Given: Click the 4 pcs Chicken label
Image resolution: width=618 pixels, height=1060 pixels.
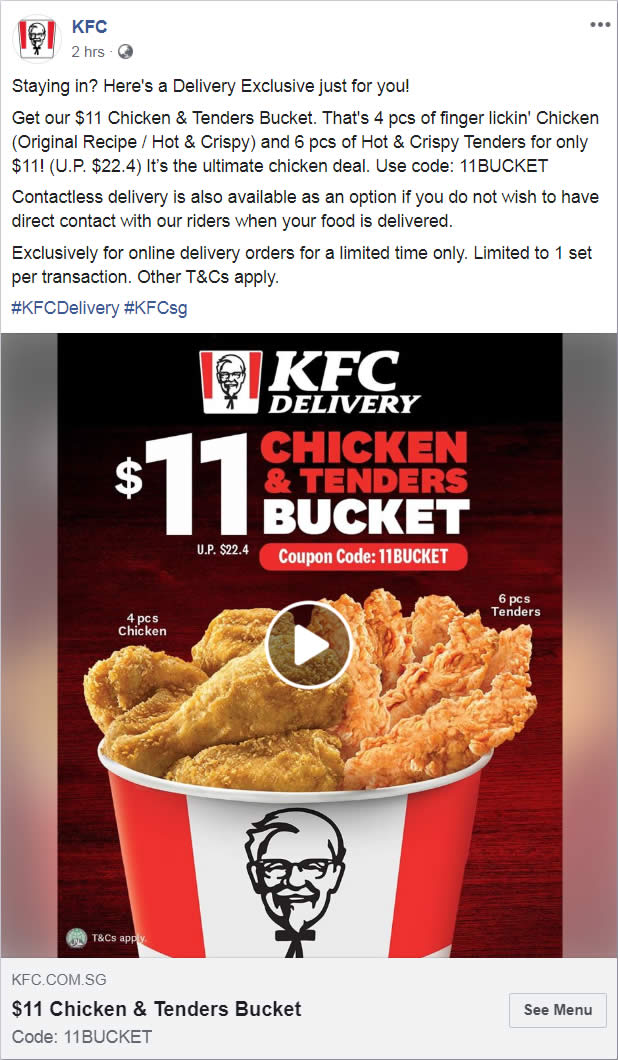Looking at the screenshot, I should point(142,624).
